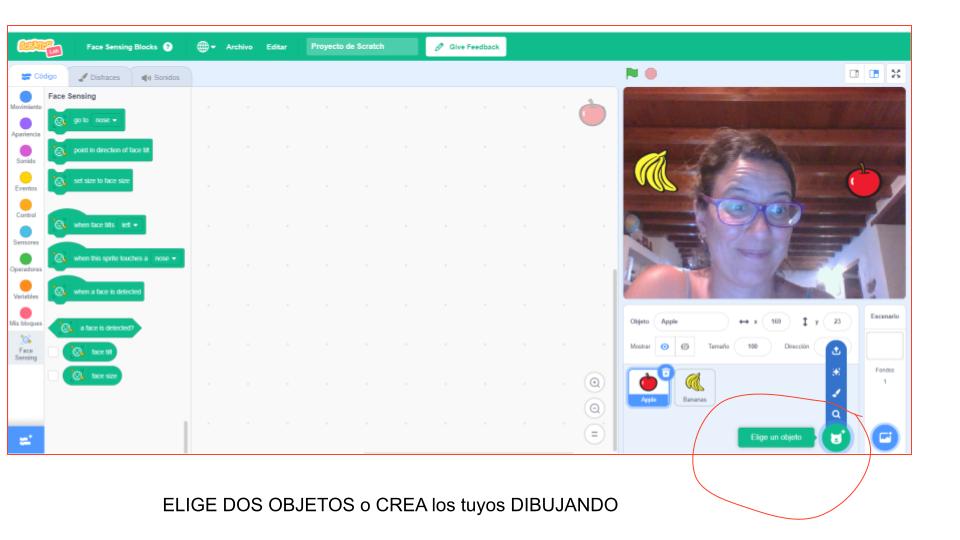Image resolution: width=960 pixels, height=540 pixels.
Task: Enable the face size reporter checkbox
Action: click(53, 376)
